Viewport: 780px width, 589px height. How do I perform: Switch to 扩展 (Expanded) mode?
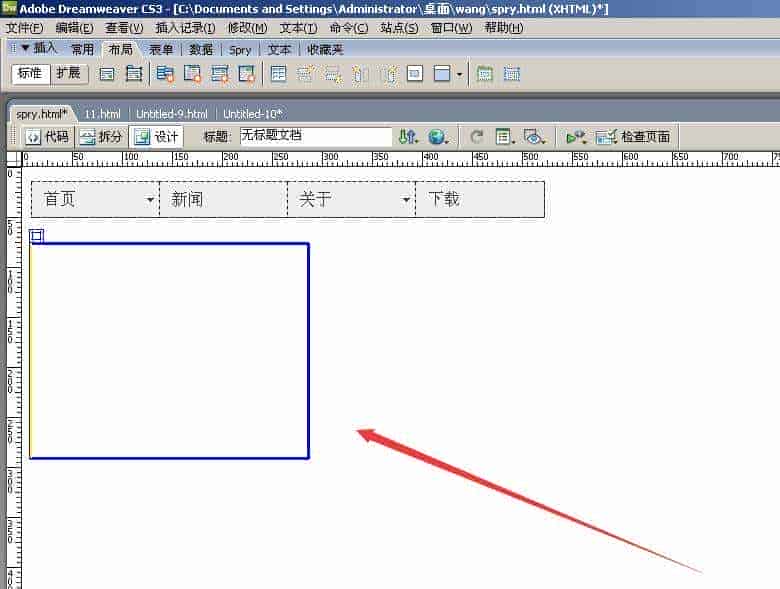(69, 74)
